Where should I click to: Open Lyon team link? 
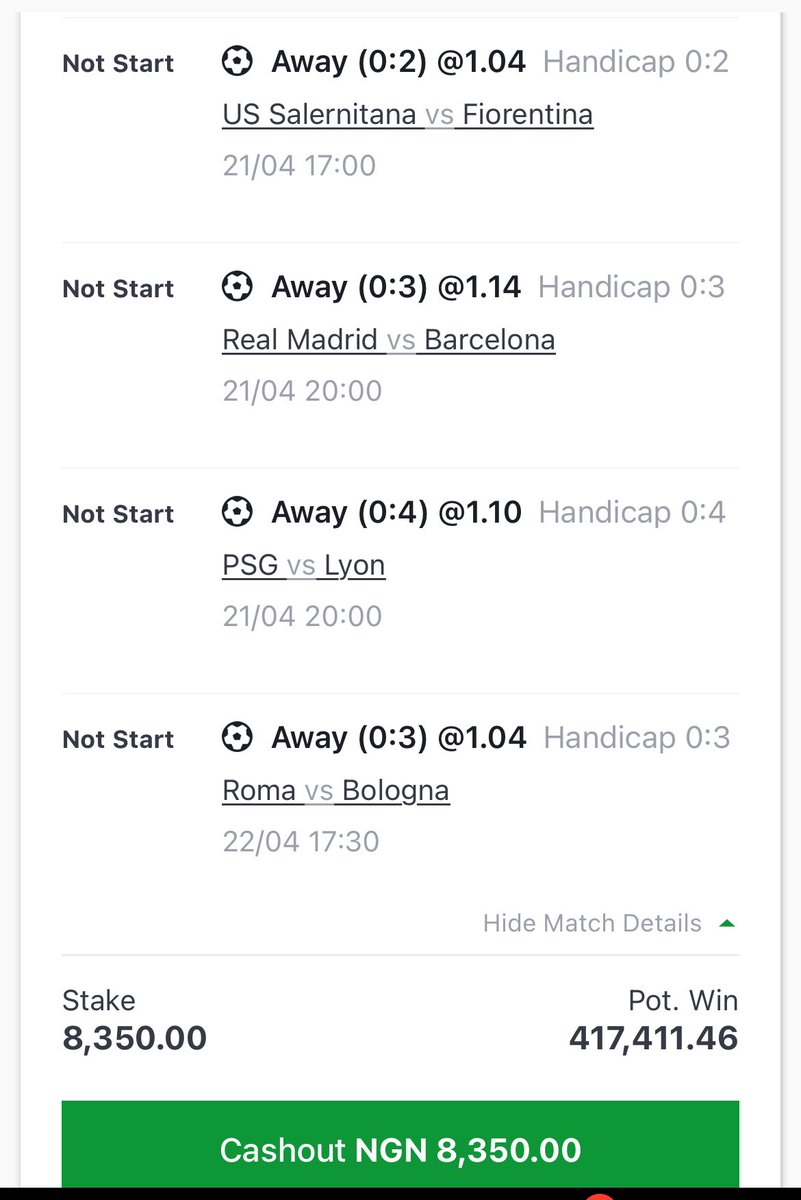[355, 565]
